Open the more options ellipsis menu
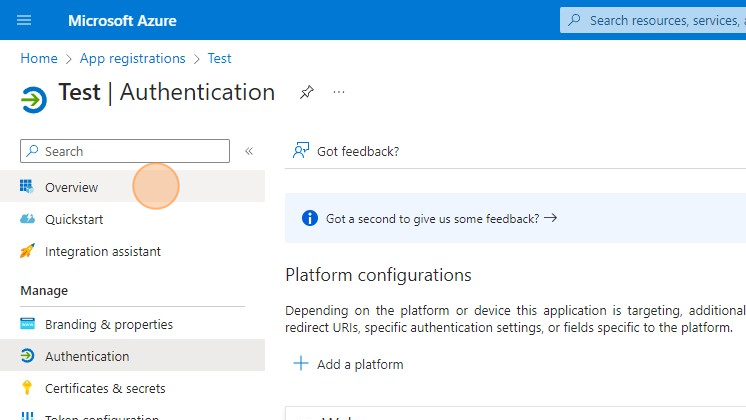This screenshot has height=420, width=746. (339, 92)
